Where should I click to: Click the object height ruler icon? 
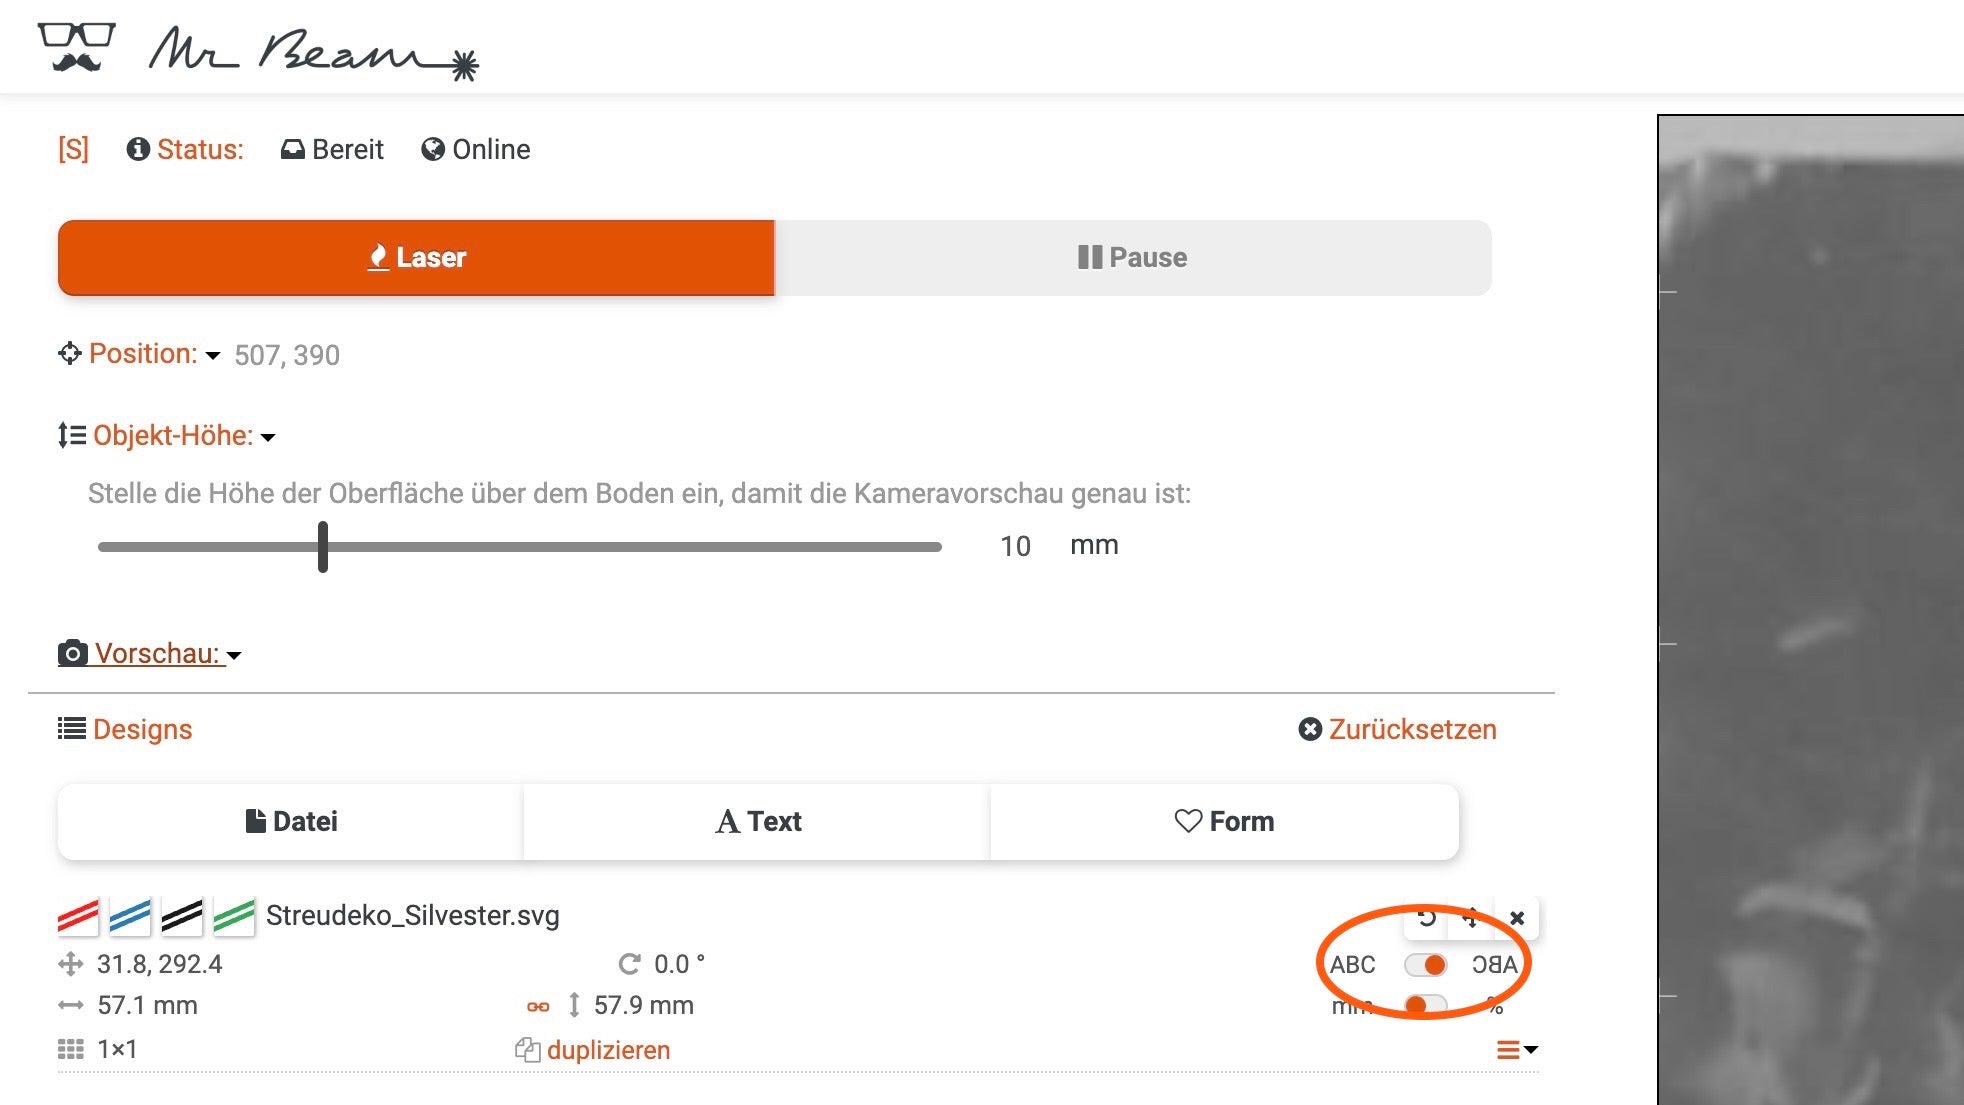pyautogui.click(x=70, y=434)
